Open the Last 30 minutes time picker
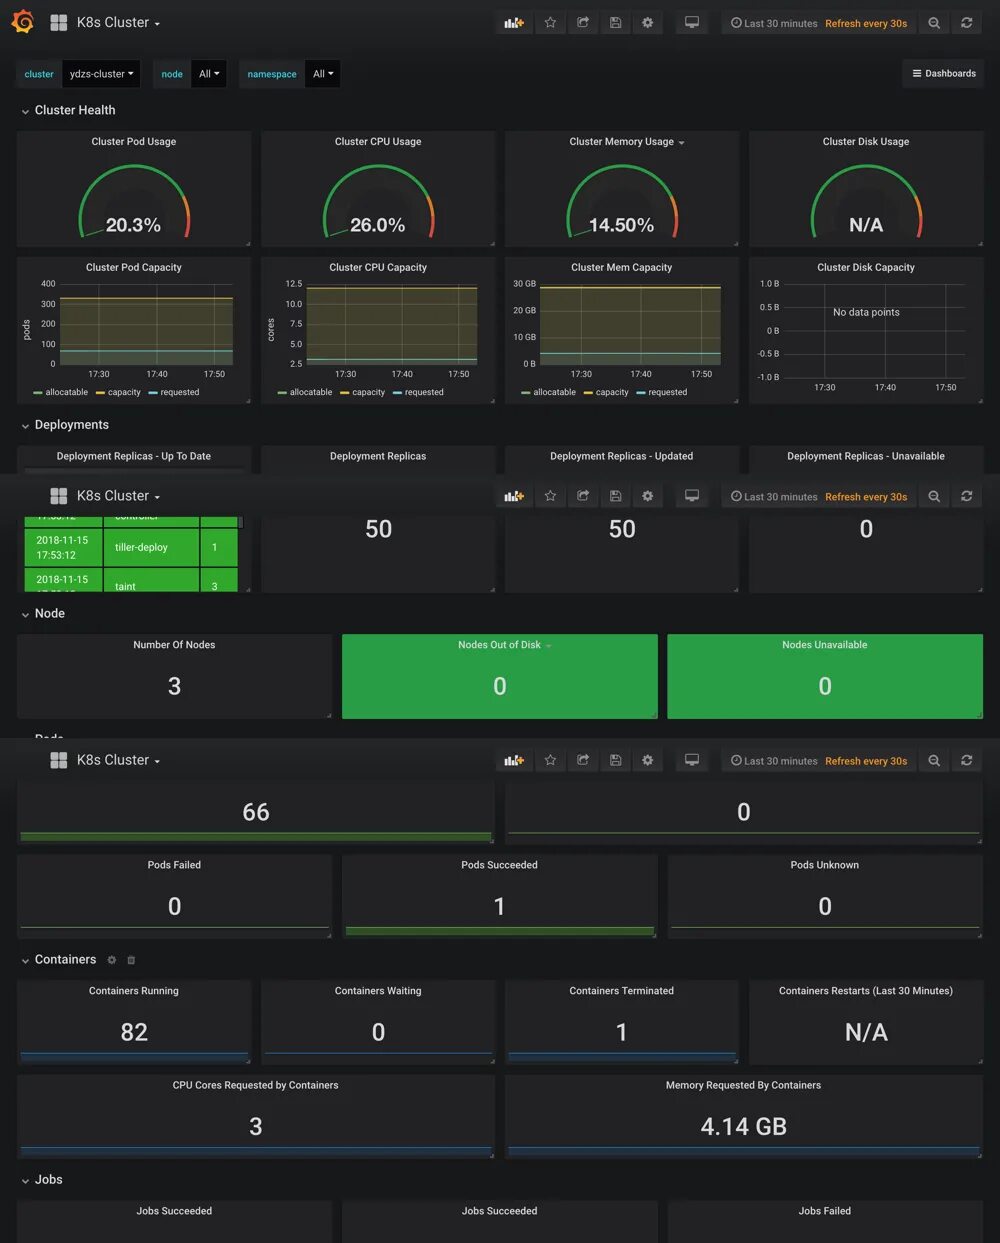This screenshot has width=1000, height=1243. coord(780,22)
